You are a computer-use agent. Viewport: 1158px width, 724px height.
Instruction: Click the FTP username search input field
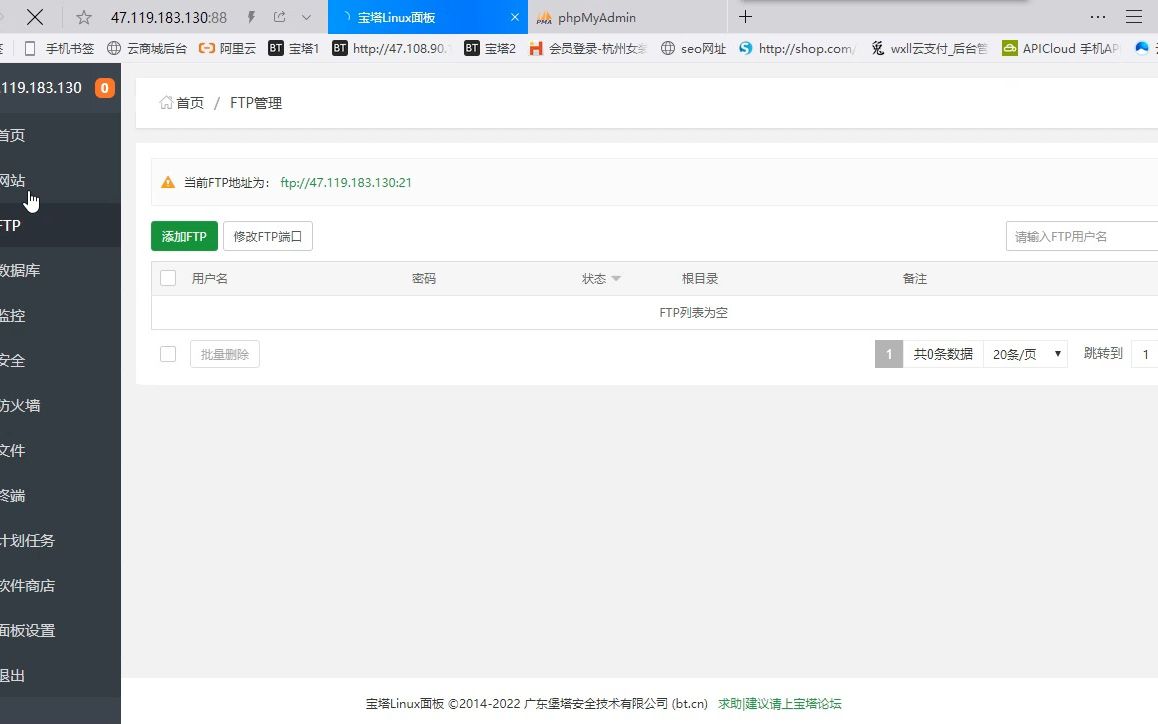click(1080, 236)
